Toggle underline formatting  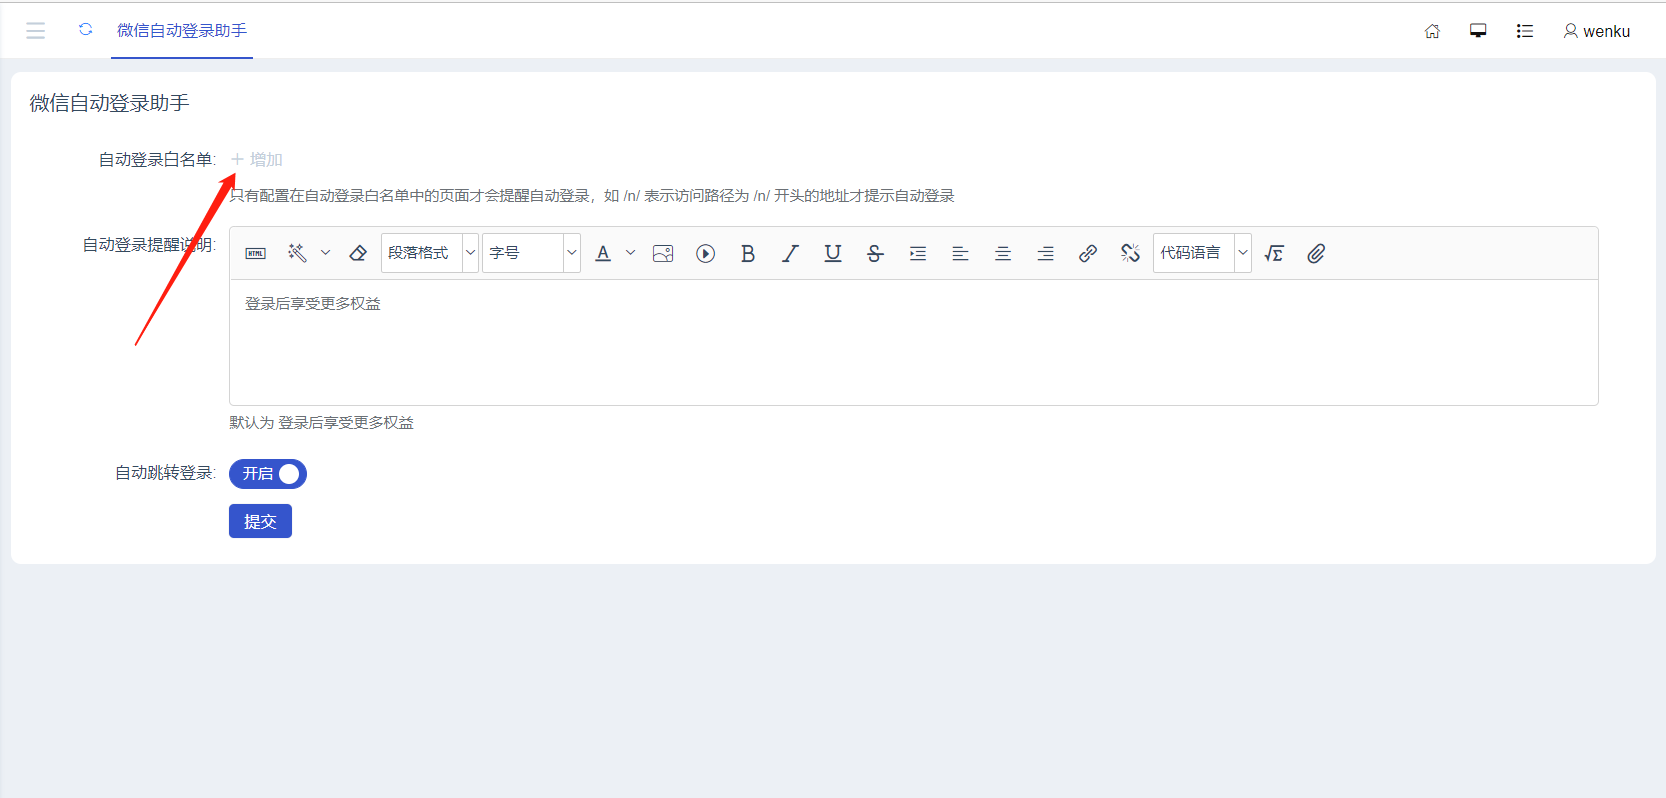pos(833,253)
